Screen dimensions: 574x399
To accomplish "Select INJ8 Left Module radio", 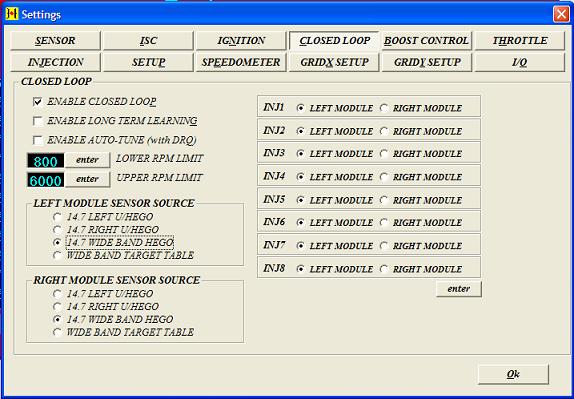I will click(x=301, y=269).
